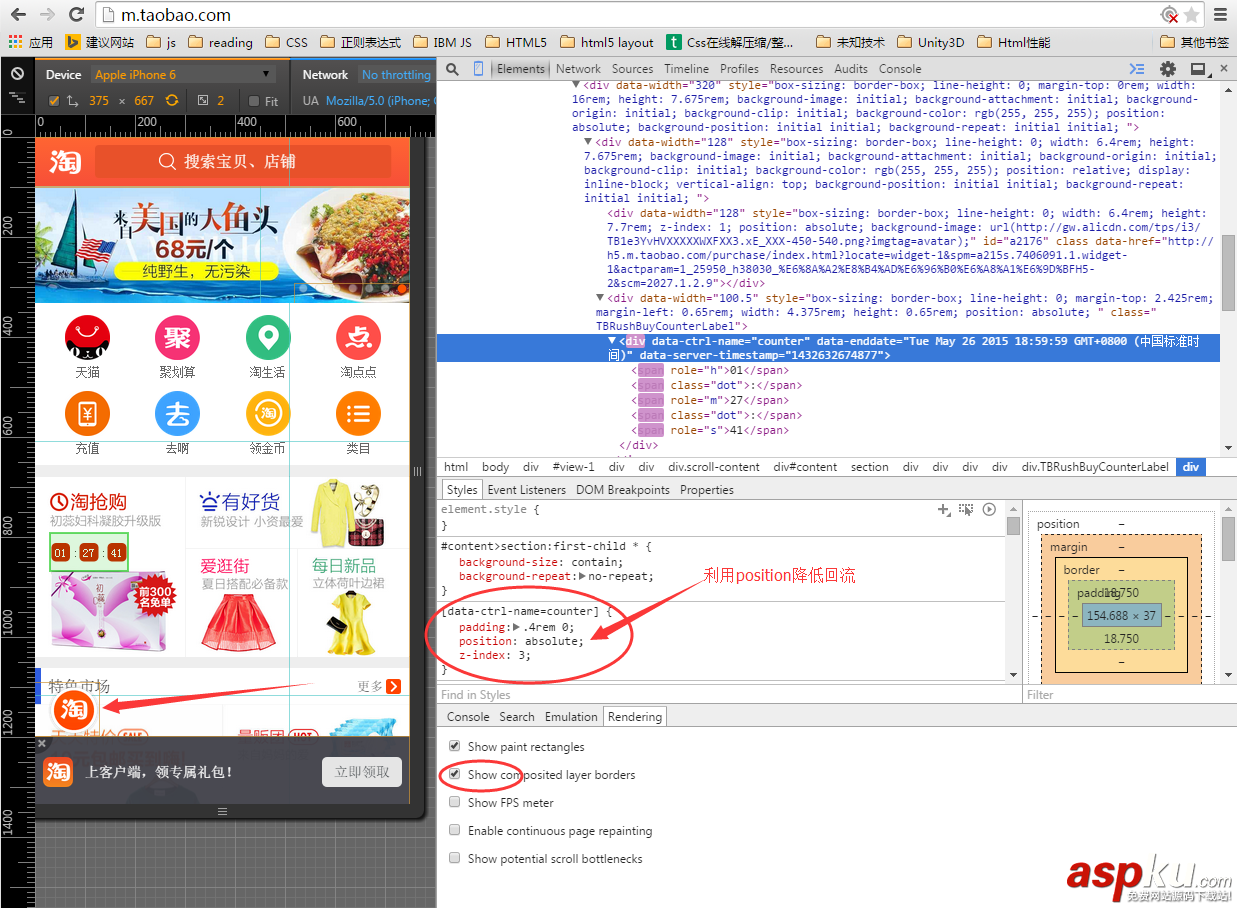Image resolution: width=1237 pixels, height=908 pixels.
Task: Open the 建议网站 bookmark
Action: [x=100, y=42]
